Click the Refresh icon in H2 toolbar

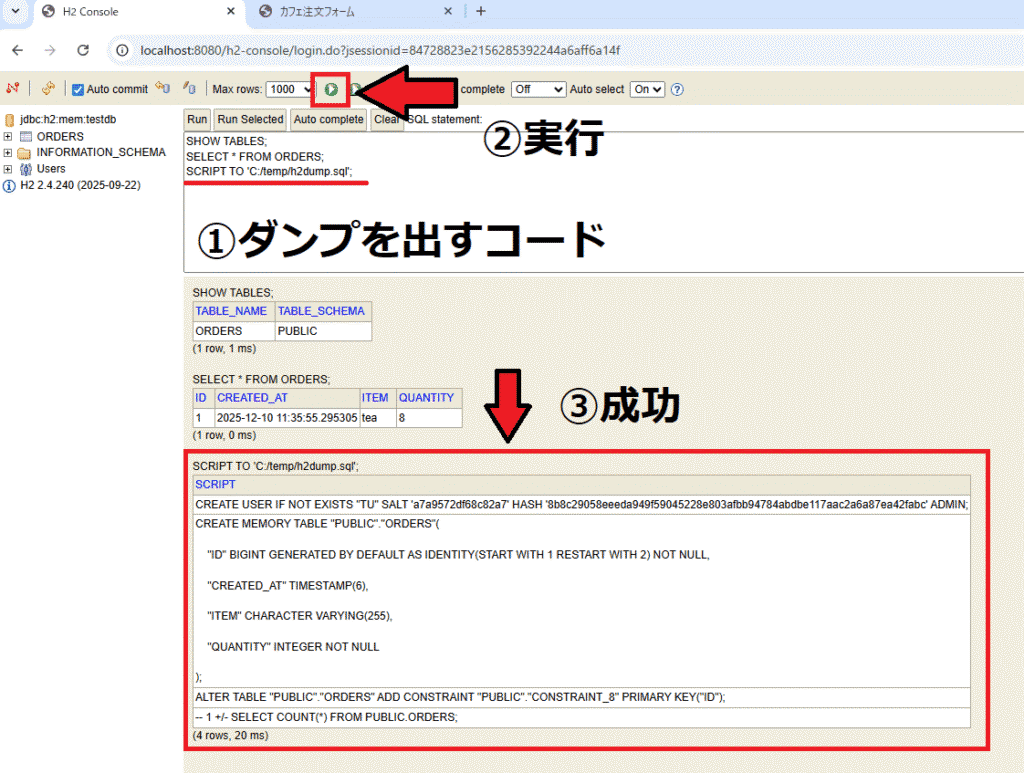(47, 89)
